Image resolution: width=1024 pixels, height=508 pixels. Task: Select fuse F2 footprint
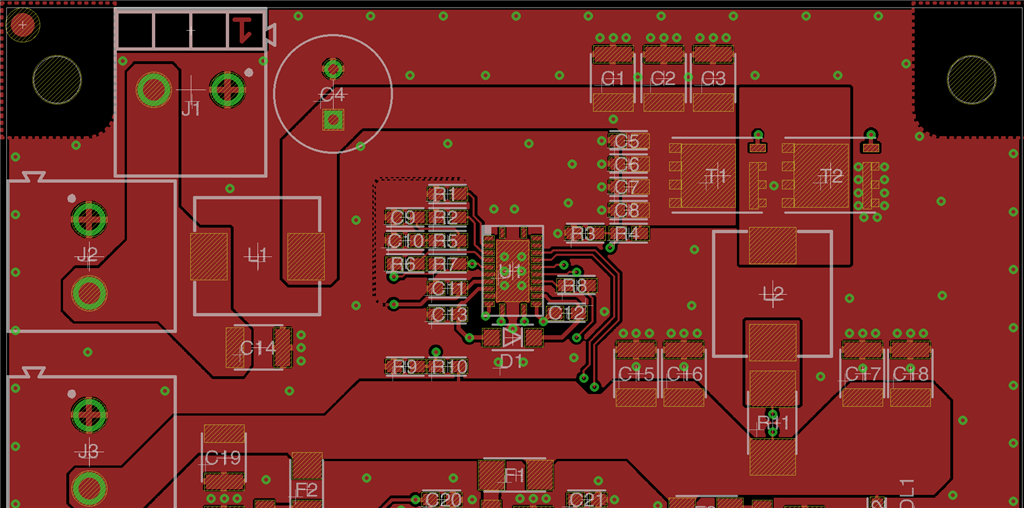306,479
